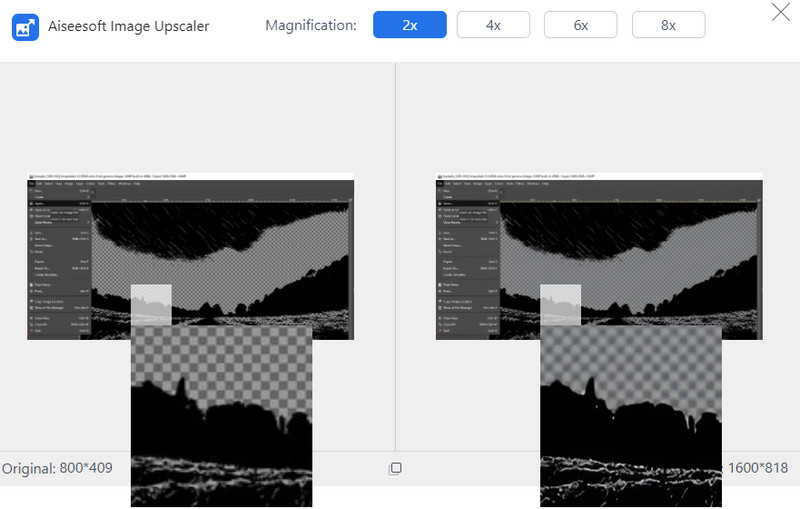Click the Aiseesoft Image Upscaler logo icon
This screenshot has height=509, width=800.
(x=25, y=26)
